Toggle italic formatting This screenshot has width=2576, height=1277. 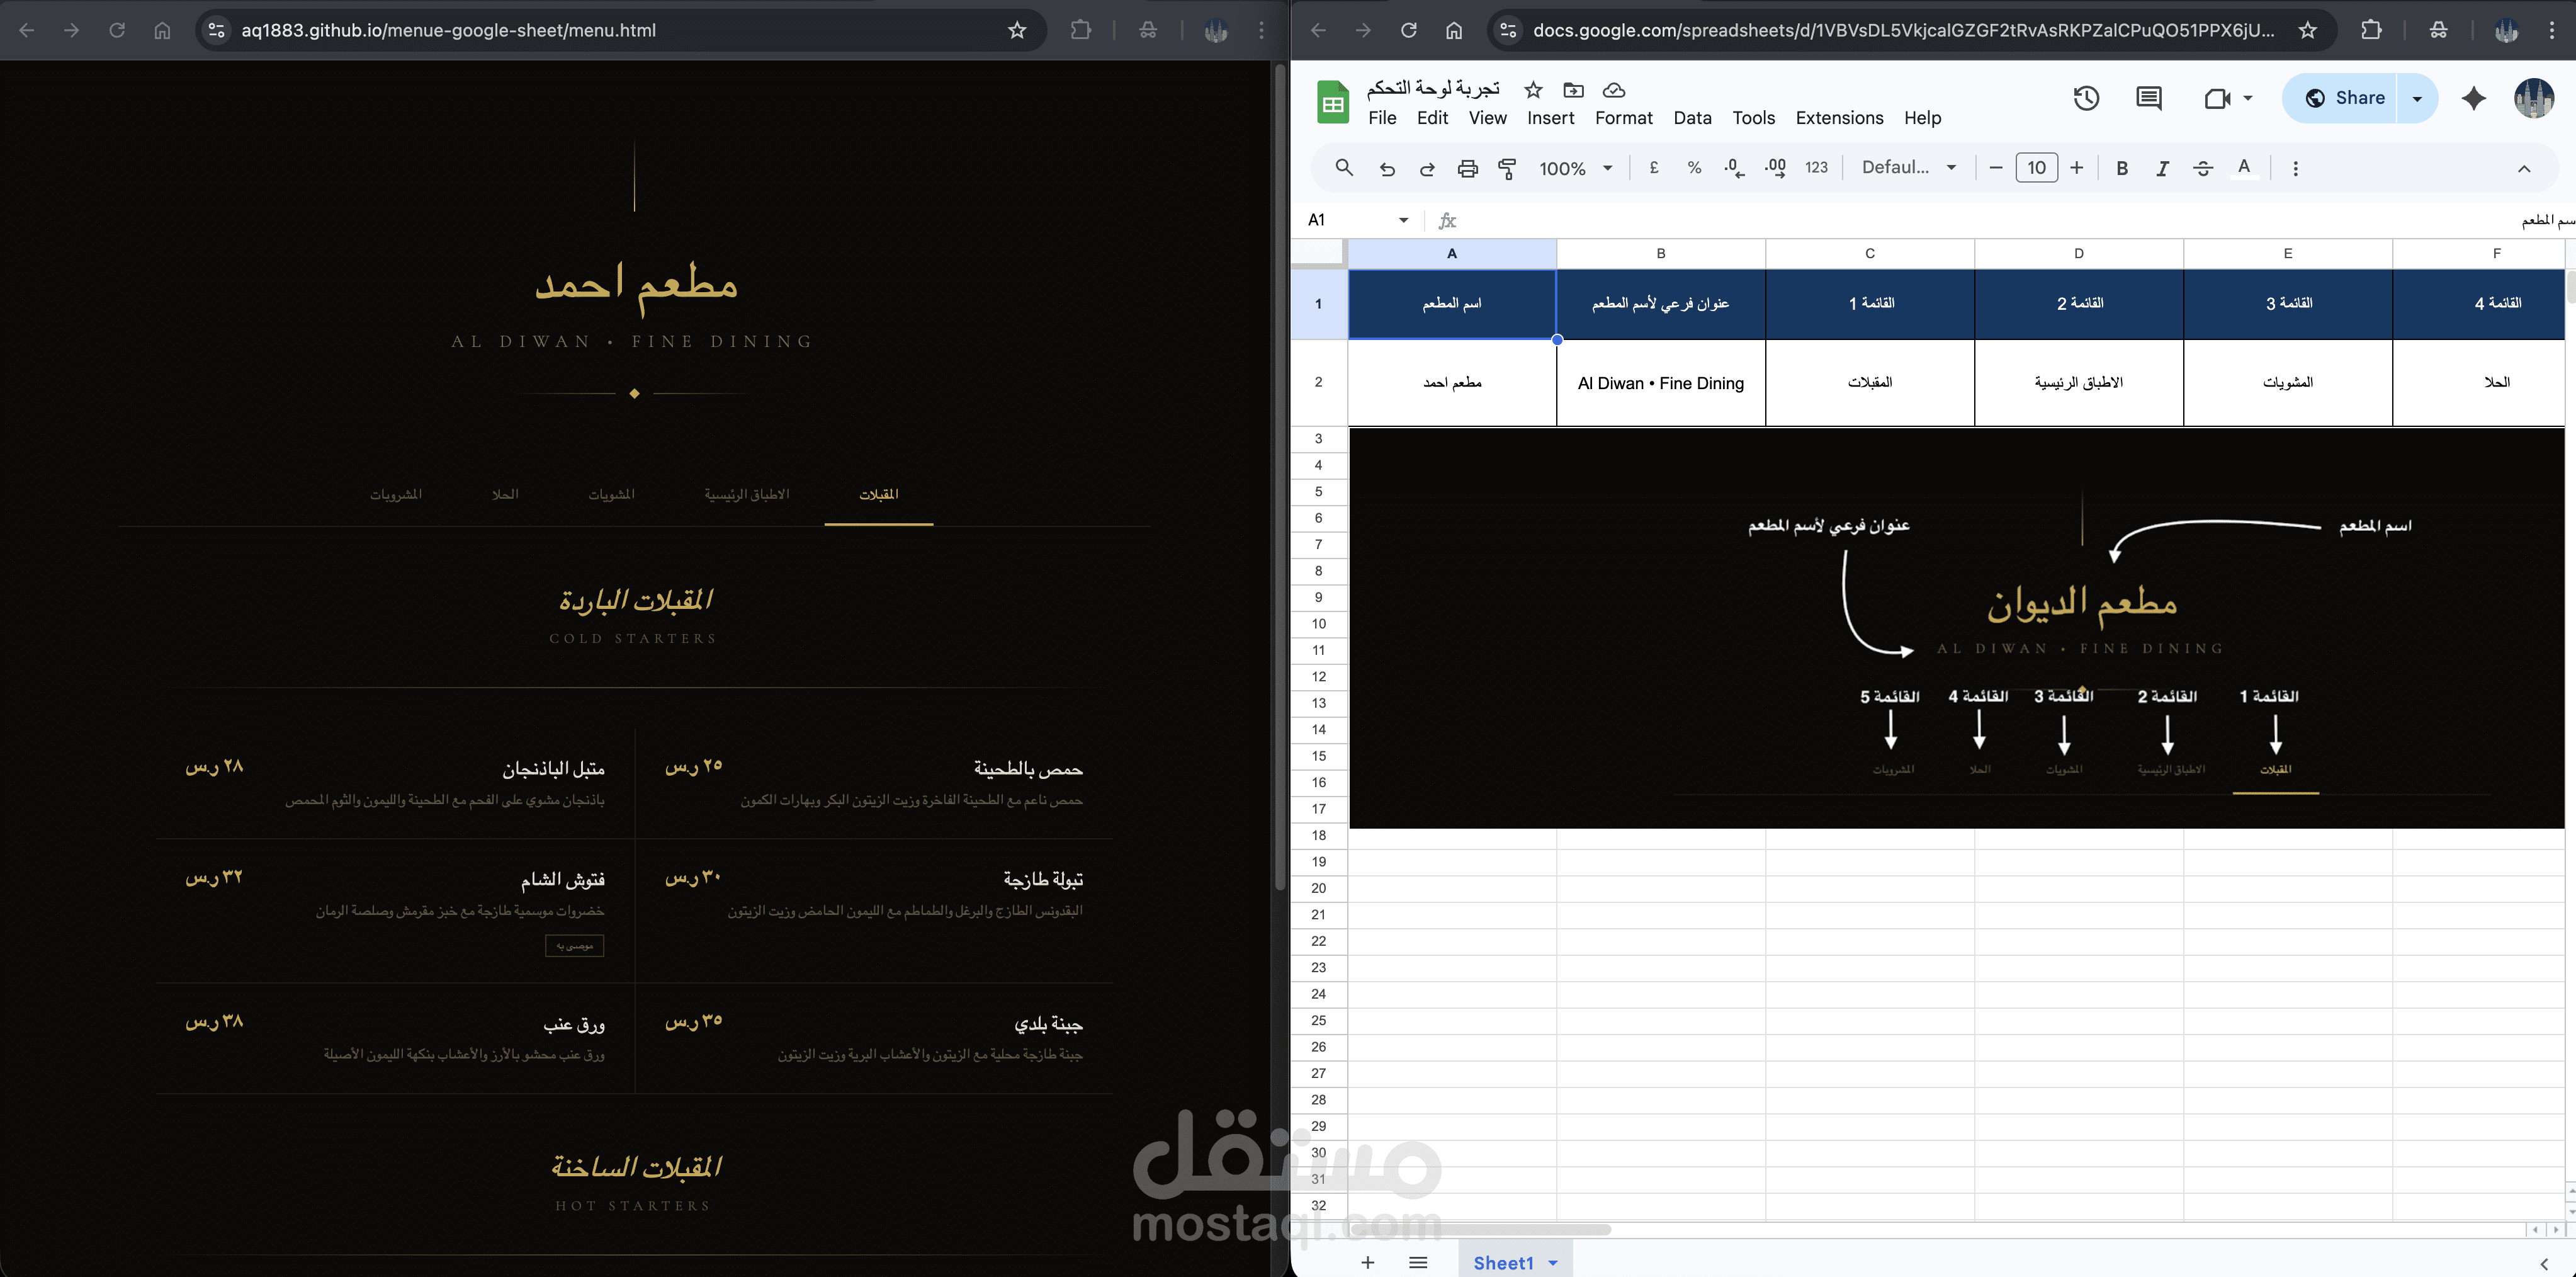click(x=2162, y=168)
